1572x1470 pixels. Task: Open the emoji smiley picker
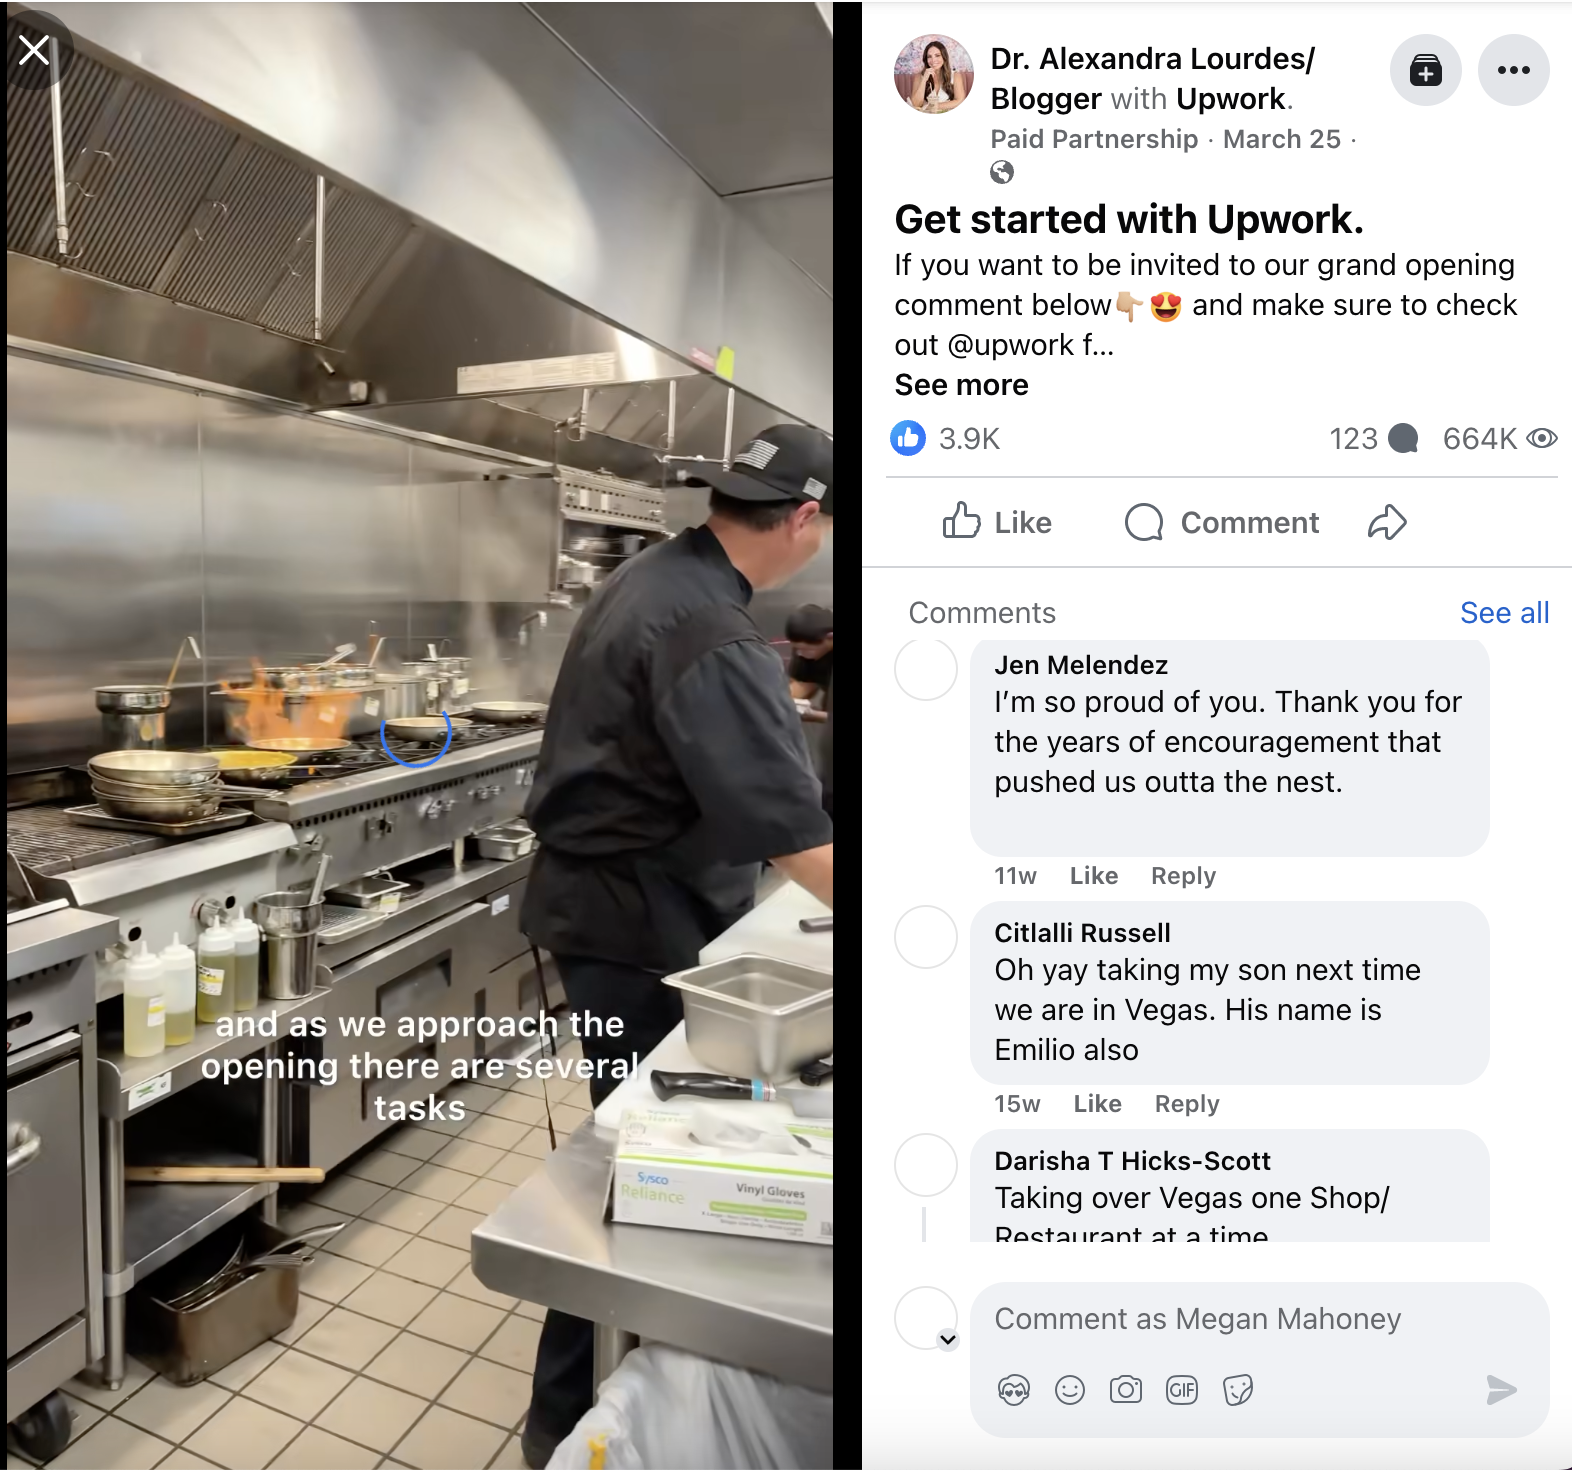[x=1069, y=1389]
